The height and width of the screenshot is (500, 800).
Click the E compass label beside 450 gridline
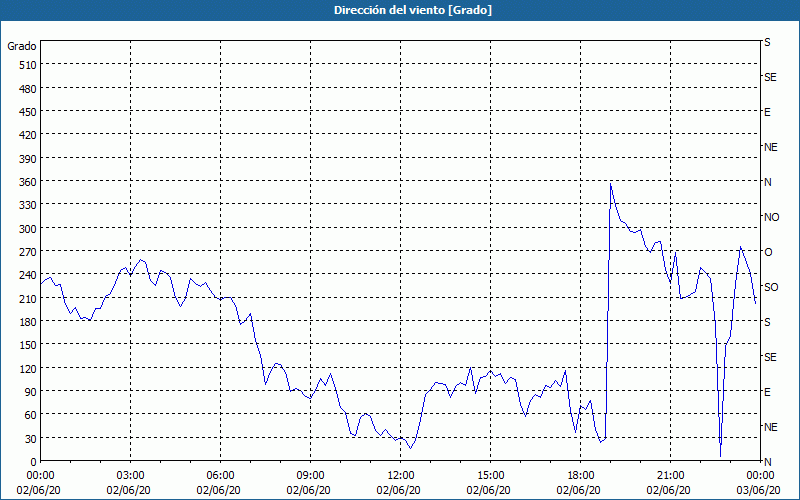[x=767, y=112]
